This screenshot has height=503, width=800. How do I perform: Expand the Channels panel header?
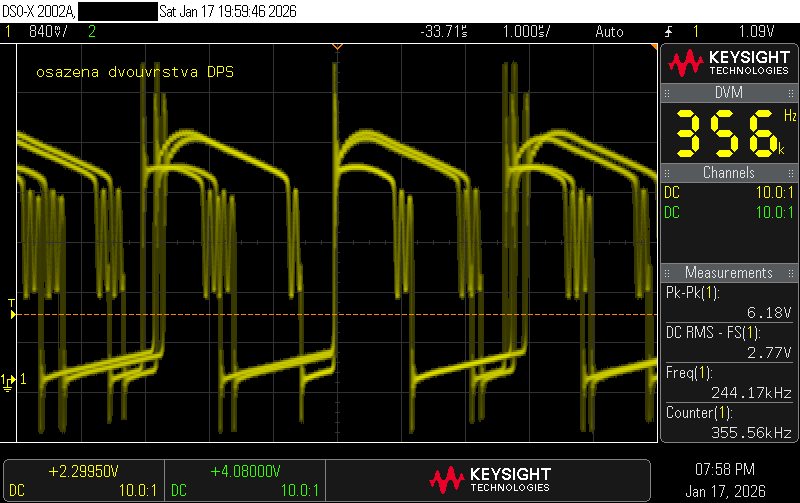tap(727, 173)
